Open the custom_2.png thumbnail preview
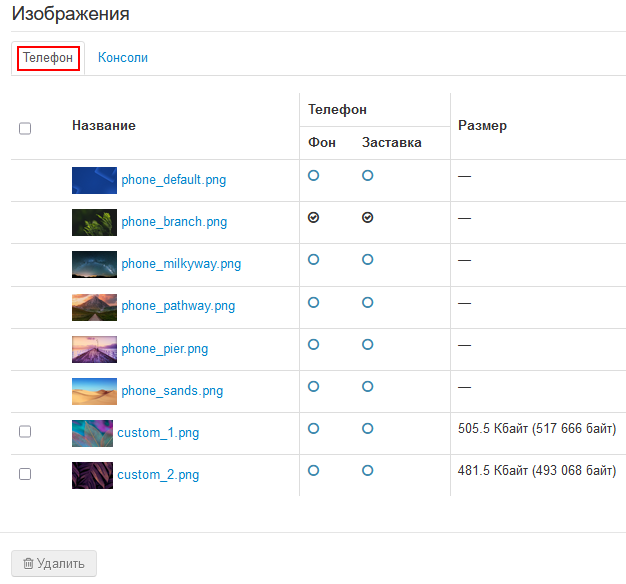The height and width of the screenshot is (584, 626). click(92, 475)
